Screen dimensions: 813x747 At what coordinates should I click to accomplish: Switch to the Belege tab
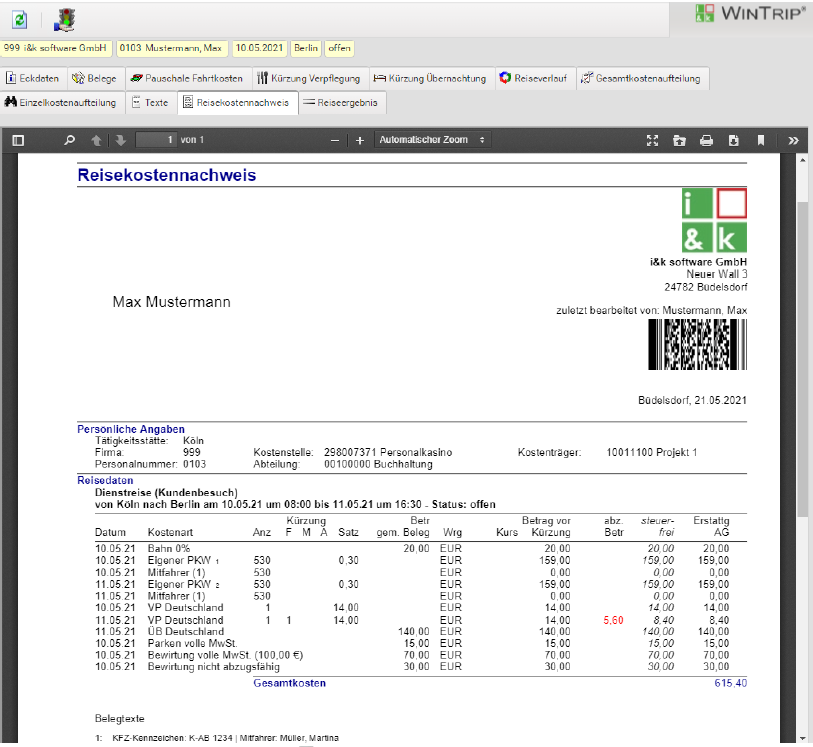95,78
